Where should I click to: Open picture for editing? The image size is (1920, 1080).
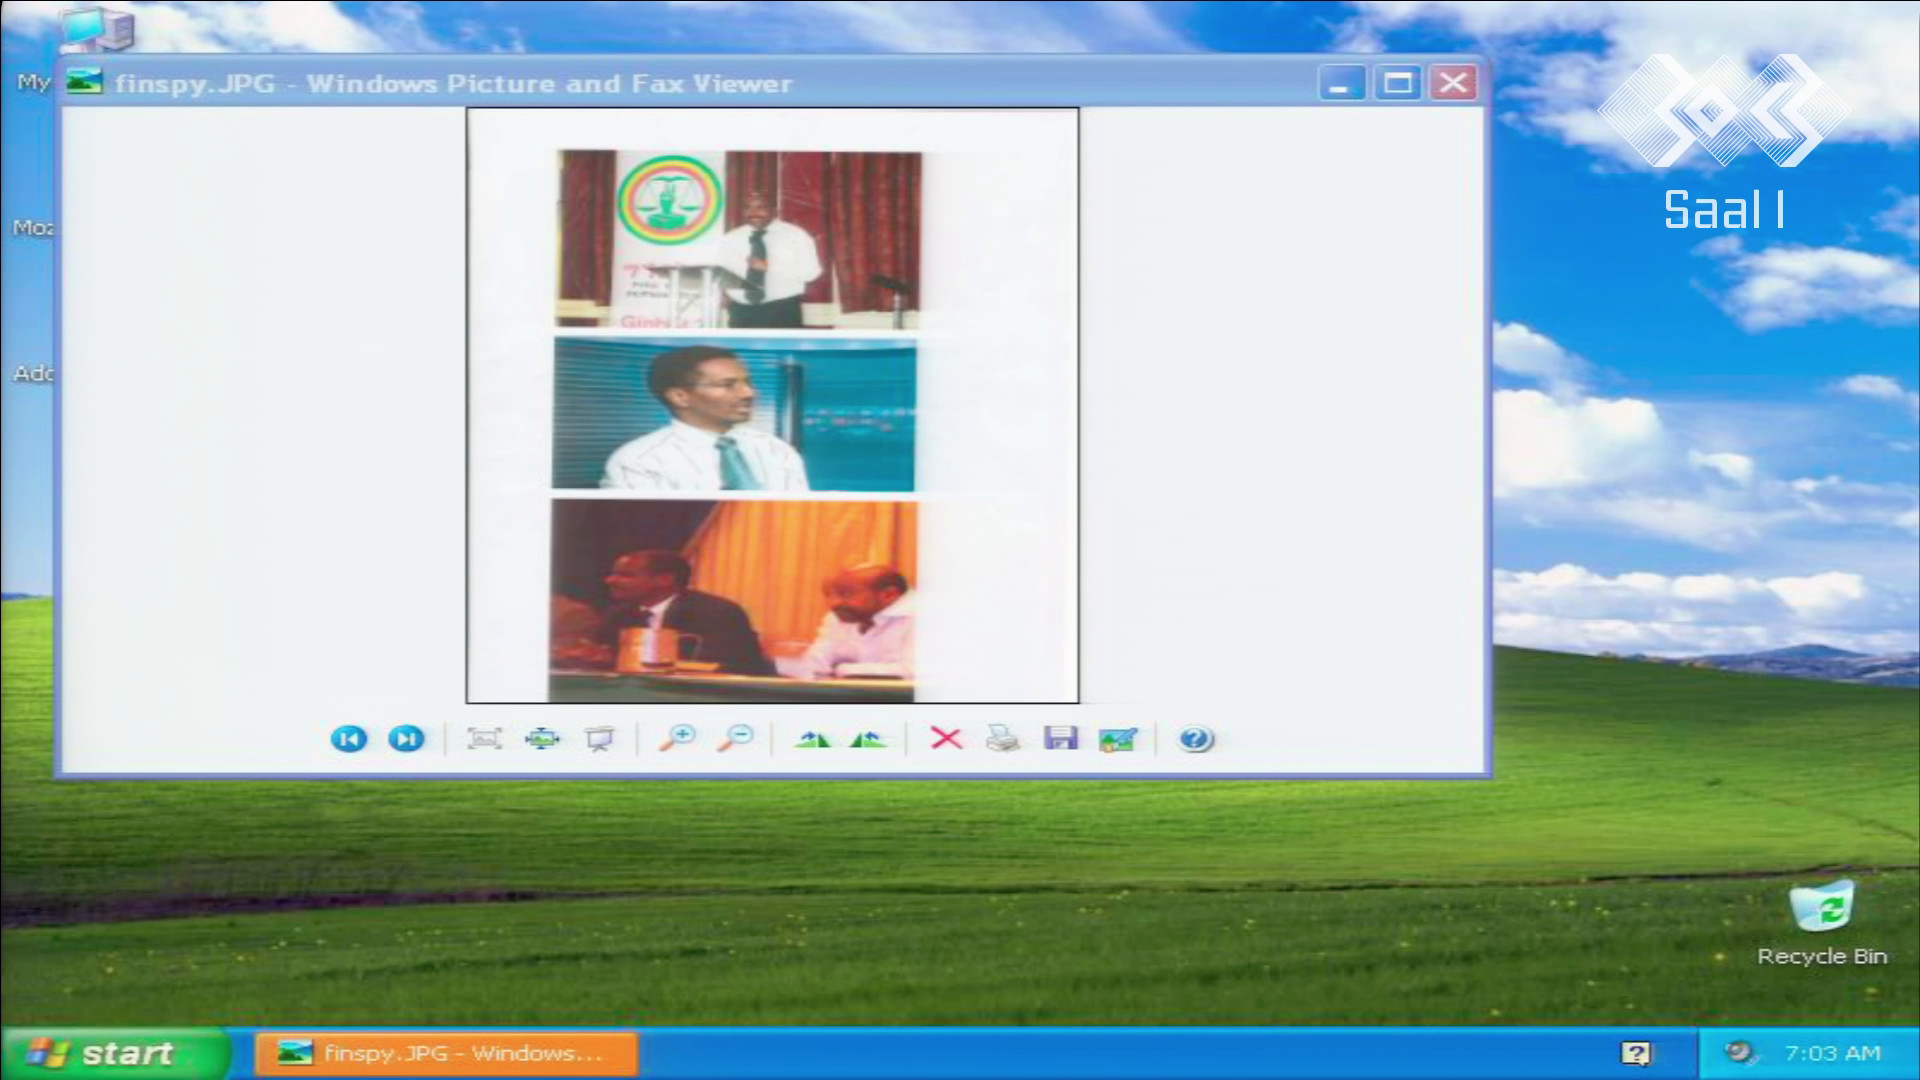(1118, 739)
